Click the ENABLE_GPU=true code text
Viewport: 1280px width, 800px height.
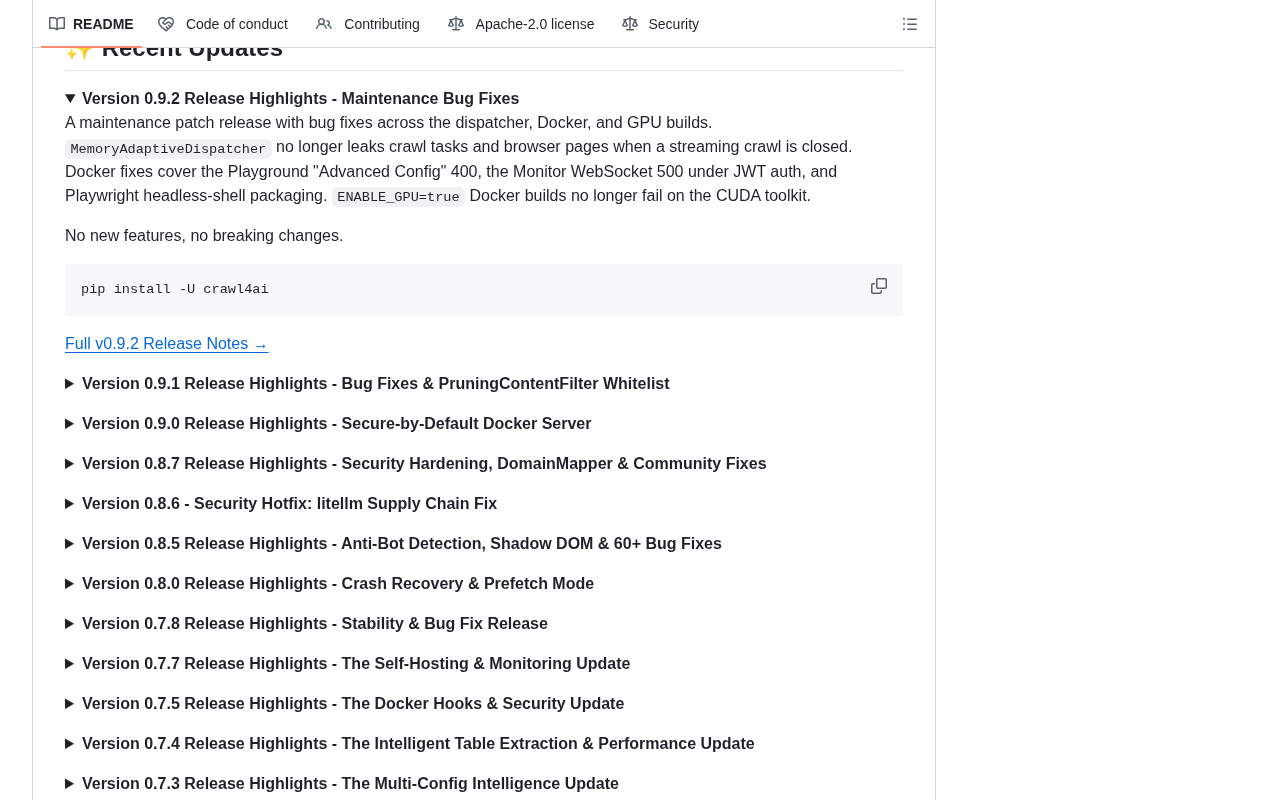click(398, 197)
